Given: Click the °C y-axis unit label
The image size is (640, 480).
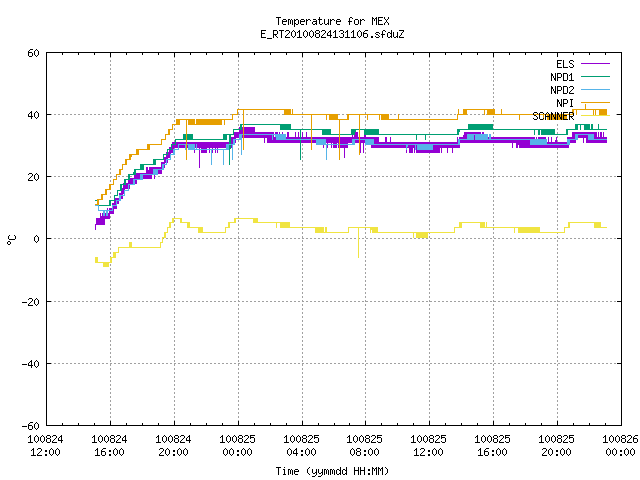Looking at the screenshot, I should point(11,240).
